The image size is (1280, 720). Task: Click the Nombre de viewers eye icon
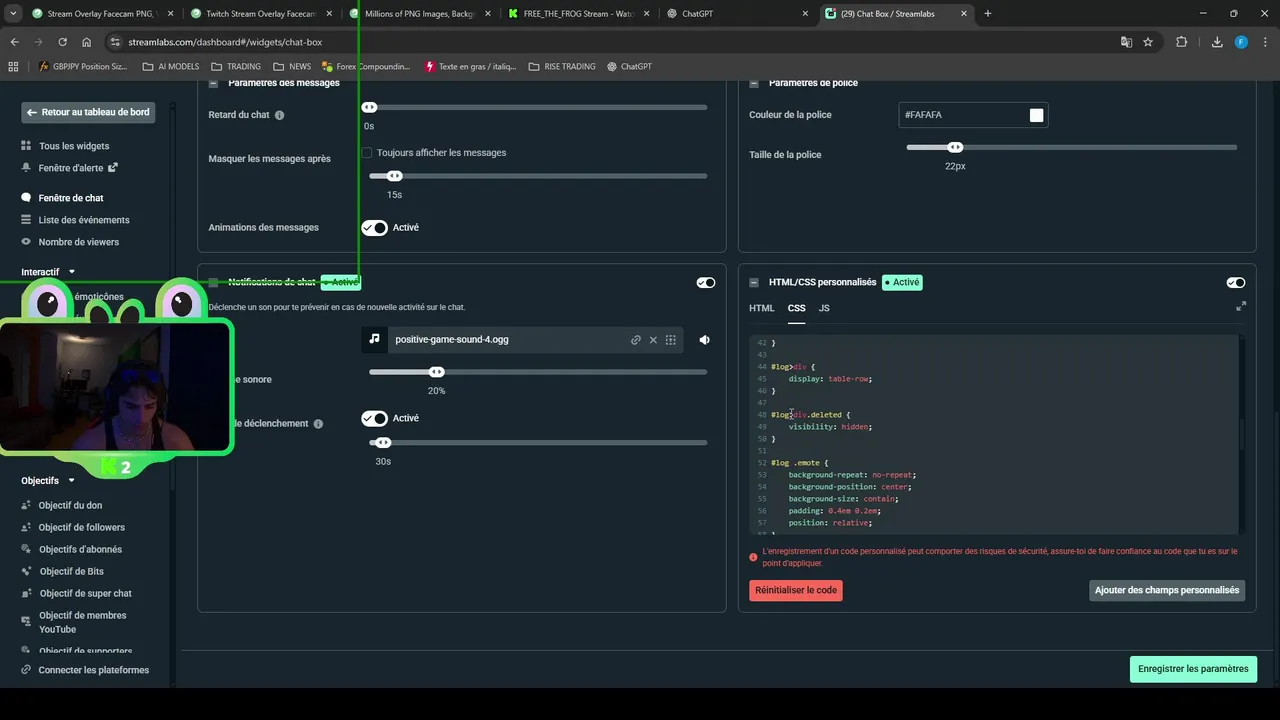[x=26, y=242]
